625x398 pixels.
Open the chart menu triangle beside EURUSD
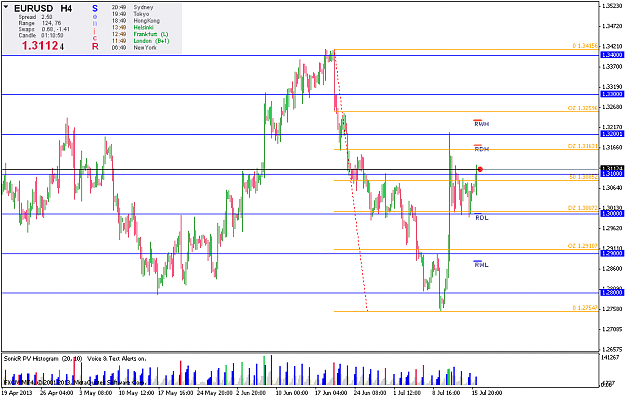(x=6, y=7)
